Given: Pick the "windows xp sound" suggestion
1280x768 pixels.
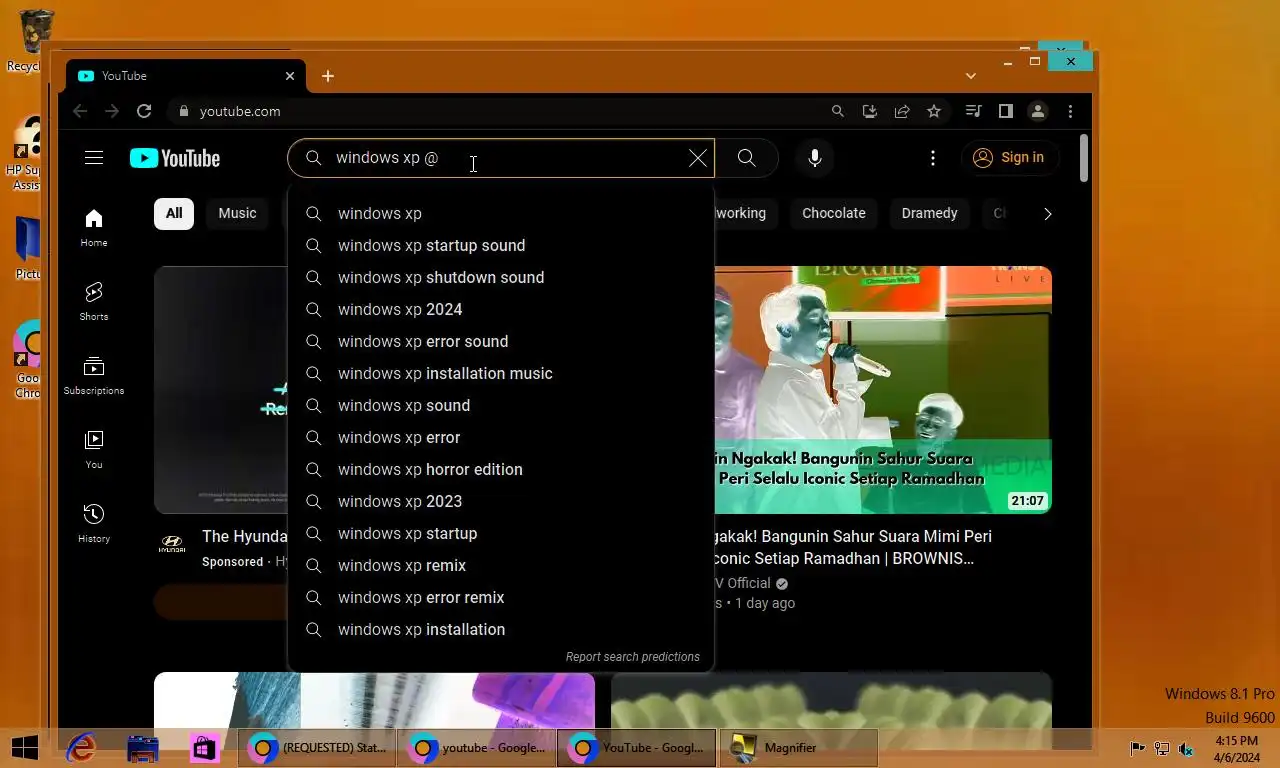Looking at the screenshot, I should point(501,405).
